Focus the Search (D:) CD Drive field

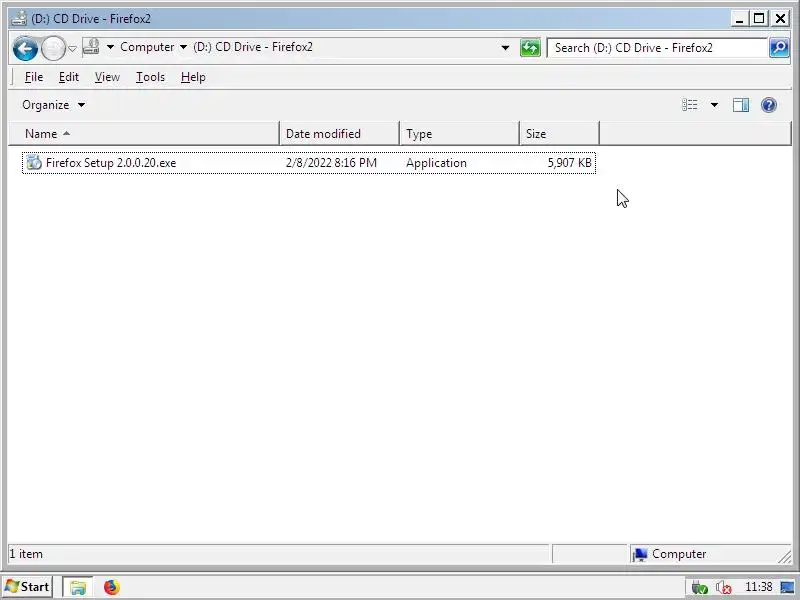657,48
